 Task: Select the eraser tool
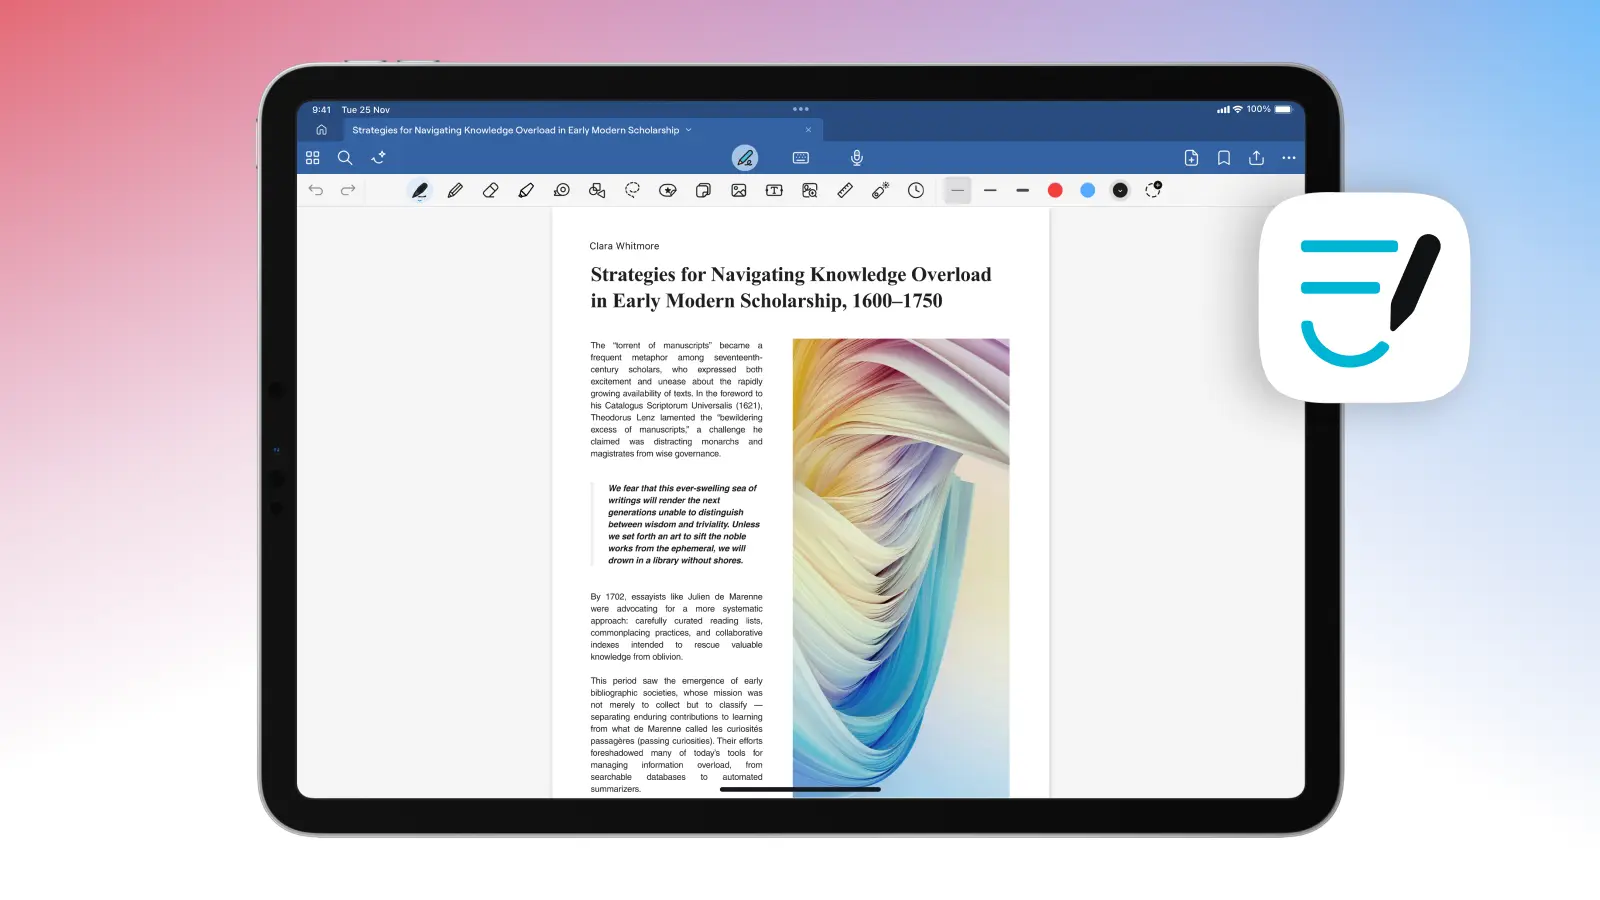tap(490, 190)
